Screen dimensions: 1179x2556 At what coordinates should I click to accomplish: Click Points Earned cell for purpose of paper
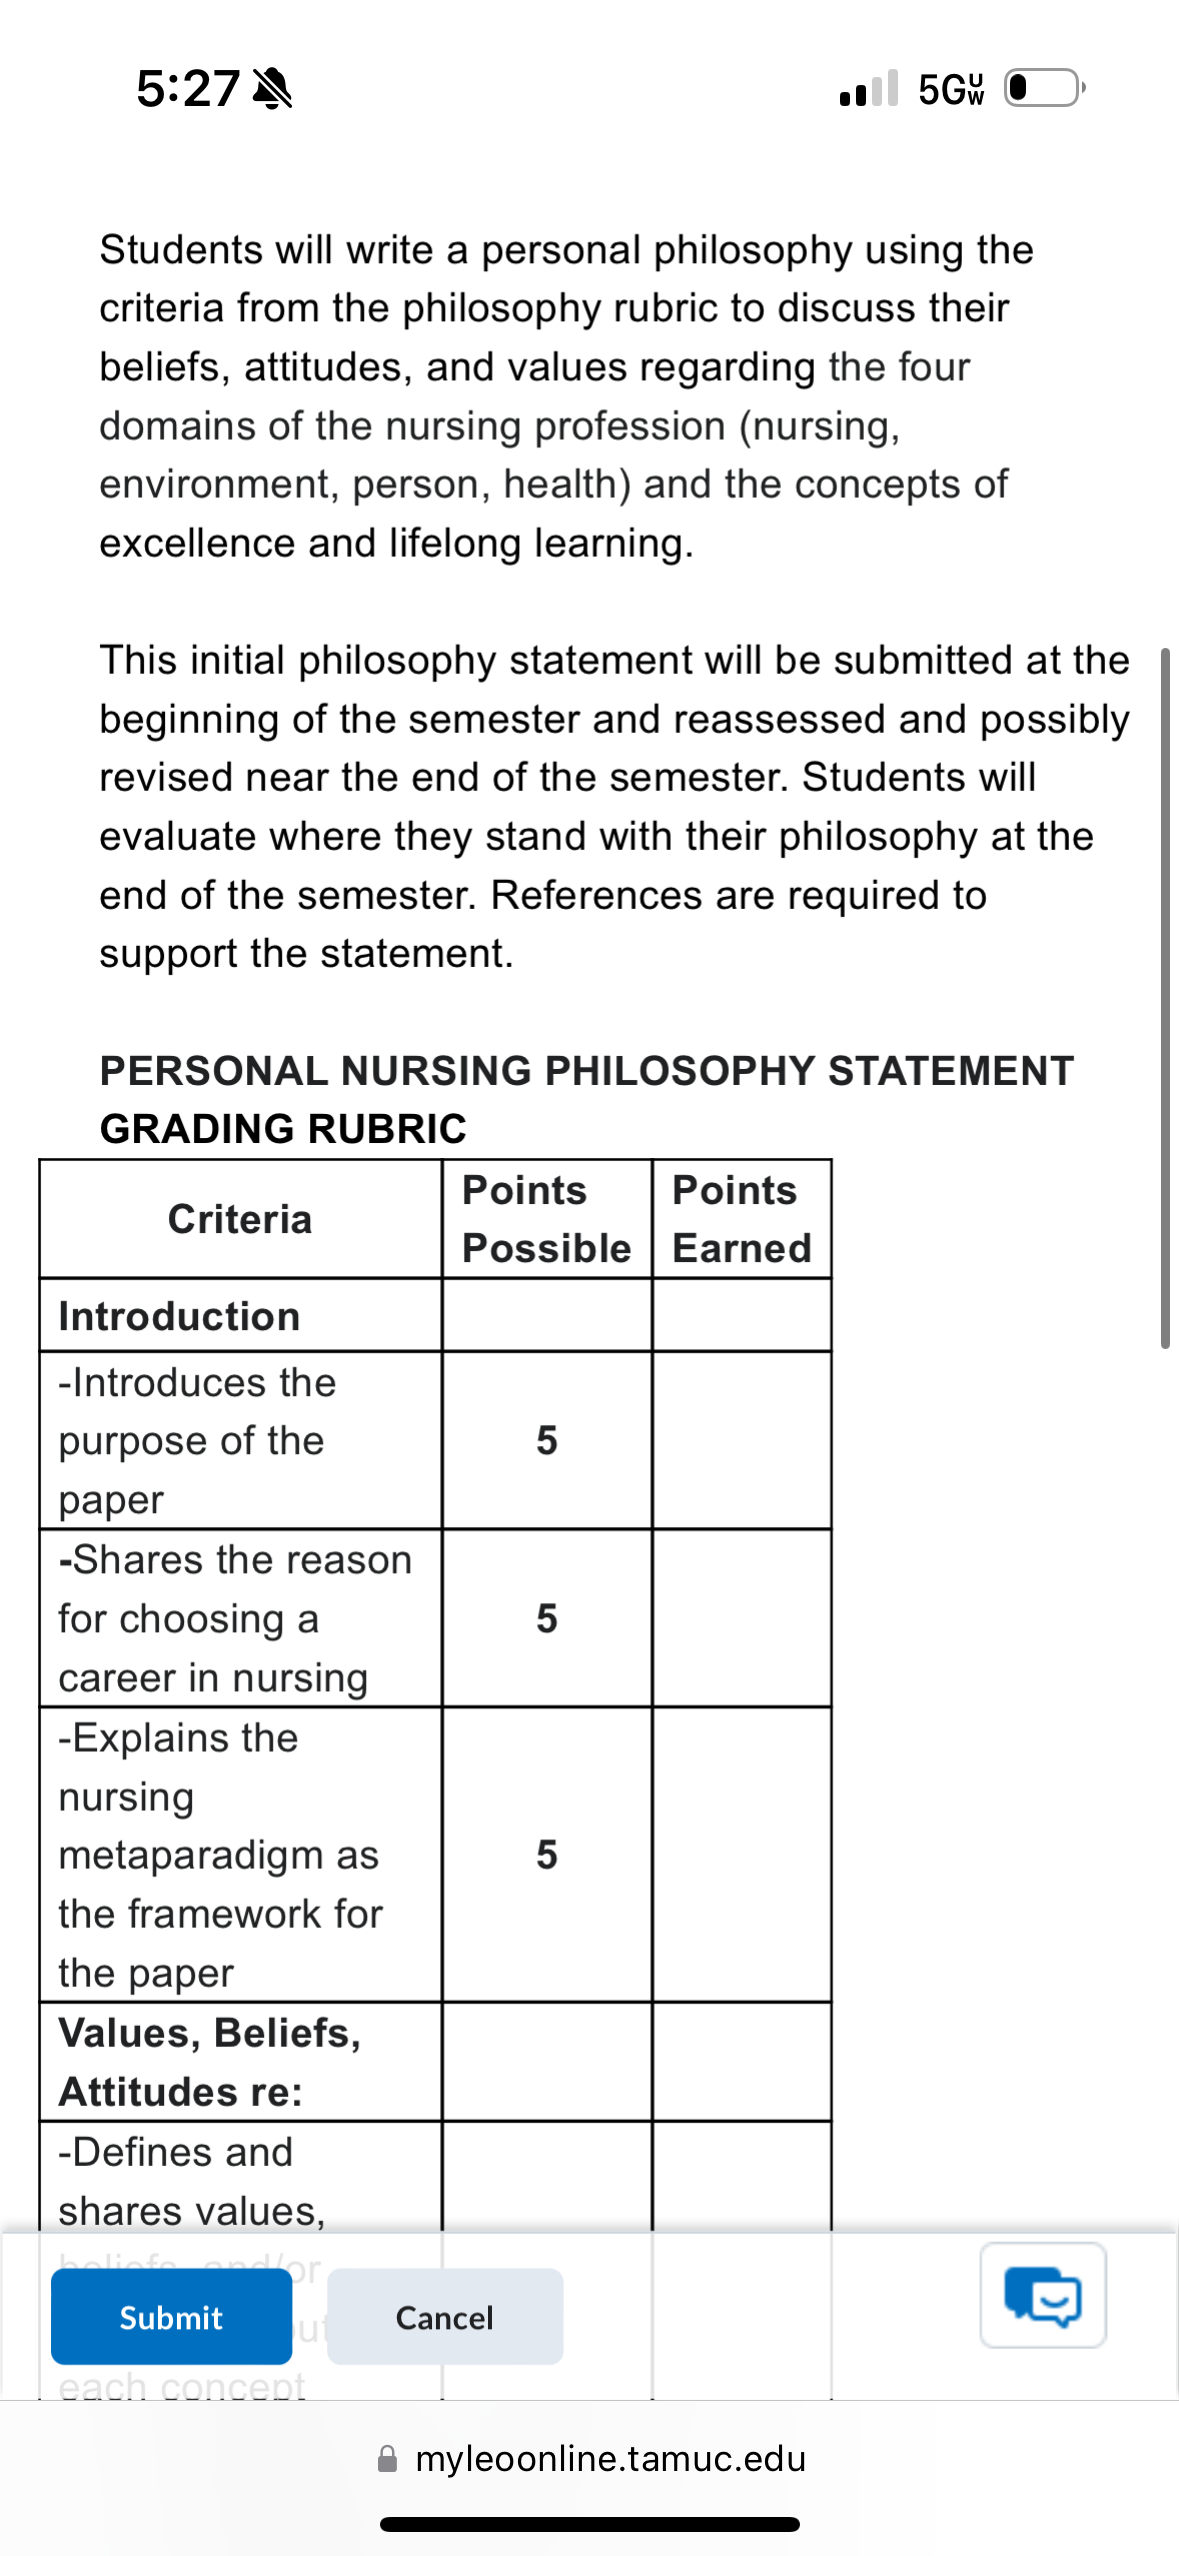(742, 1441)
